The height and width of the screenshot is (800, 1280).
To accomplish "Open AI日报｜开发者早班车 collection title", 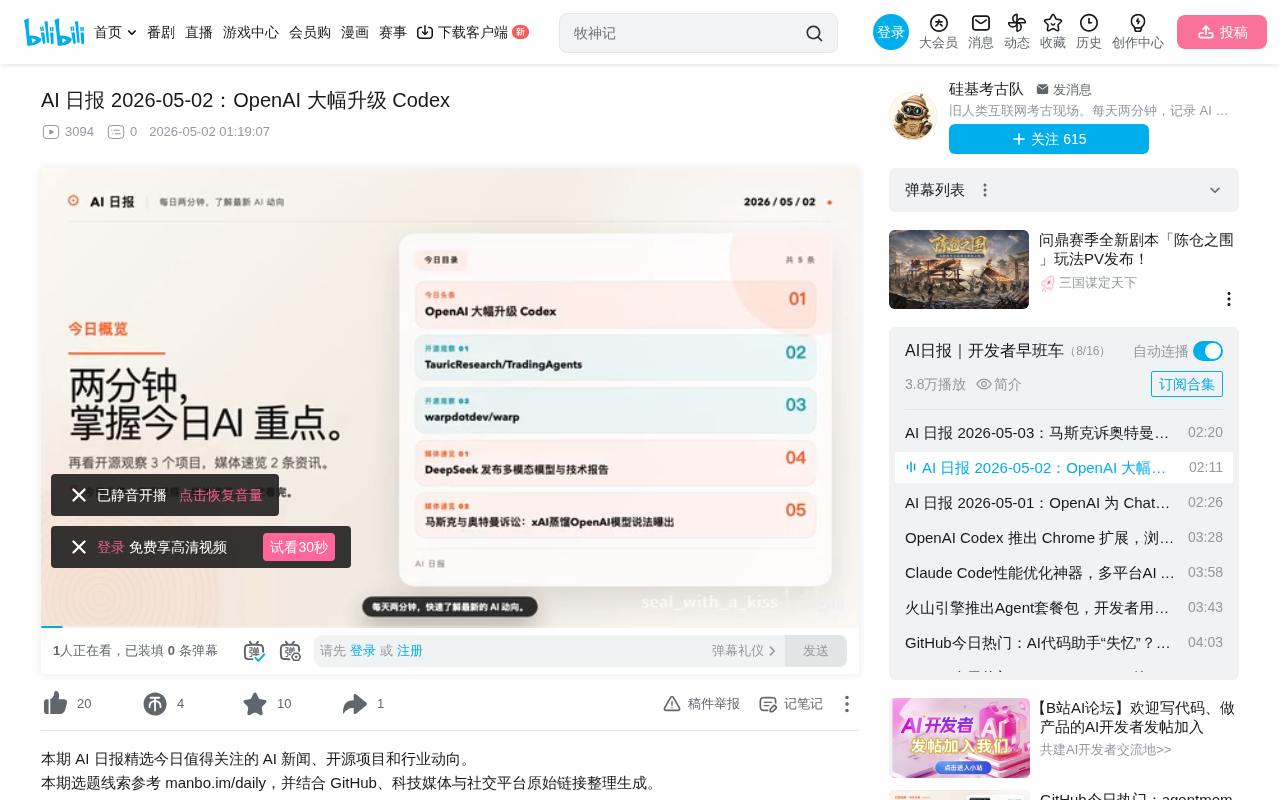I will click(x=984, y=350).
